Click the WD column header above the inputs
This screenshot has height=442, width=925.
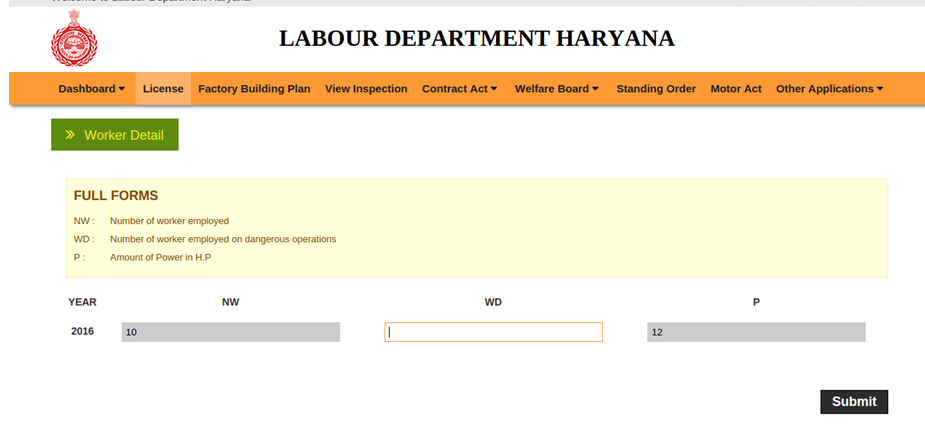pyautogui.click(x=493, y=301)
